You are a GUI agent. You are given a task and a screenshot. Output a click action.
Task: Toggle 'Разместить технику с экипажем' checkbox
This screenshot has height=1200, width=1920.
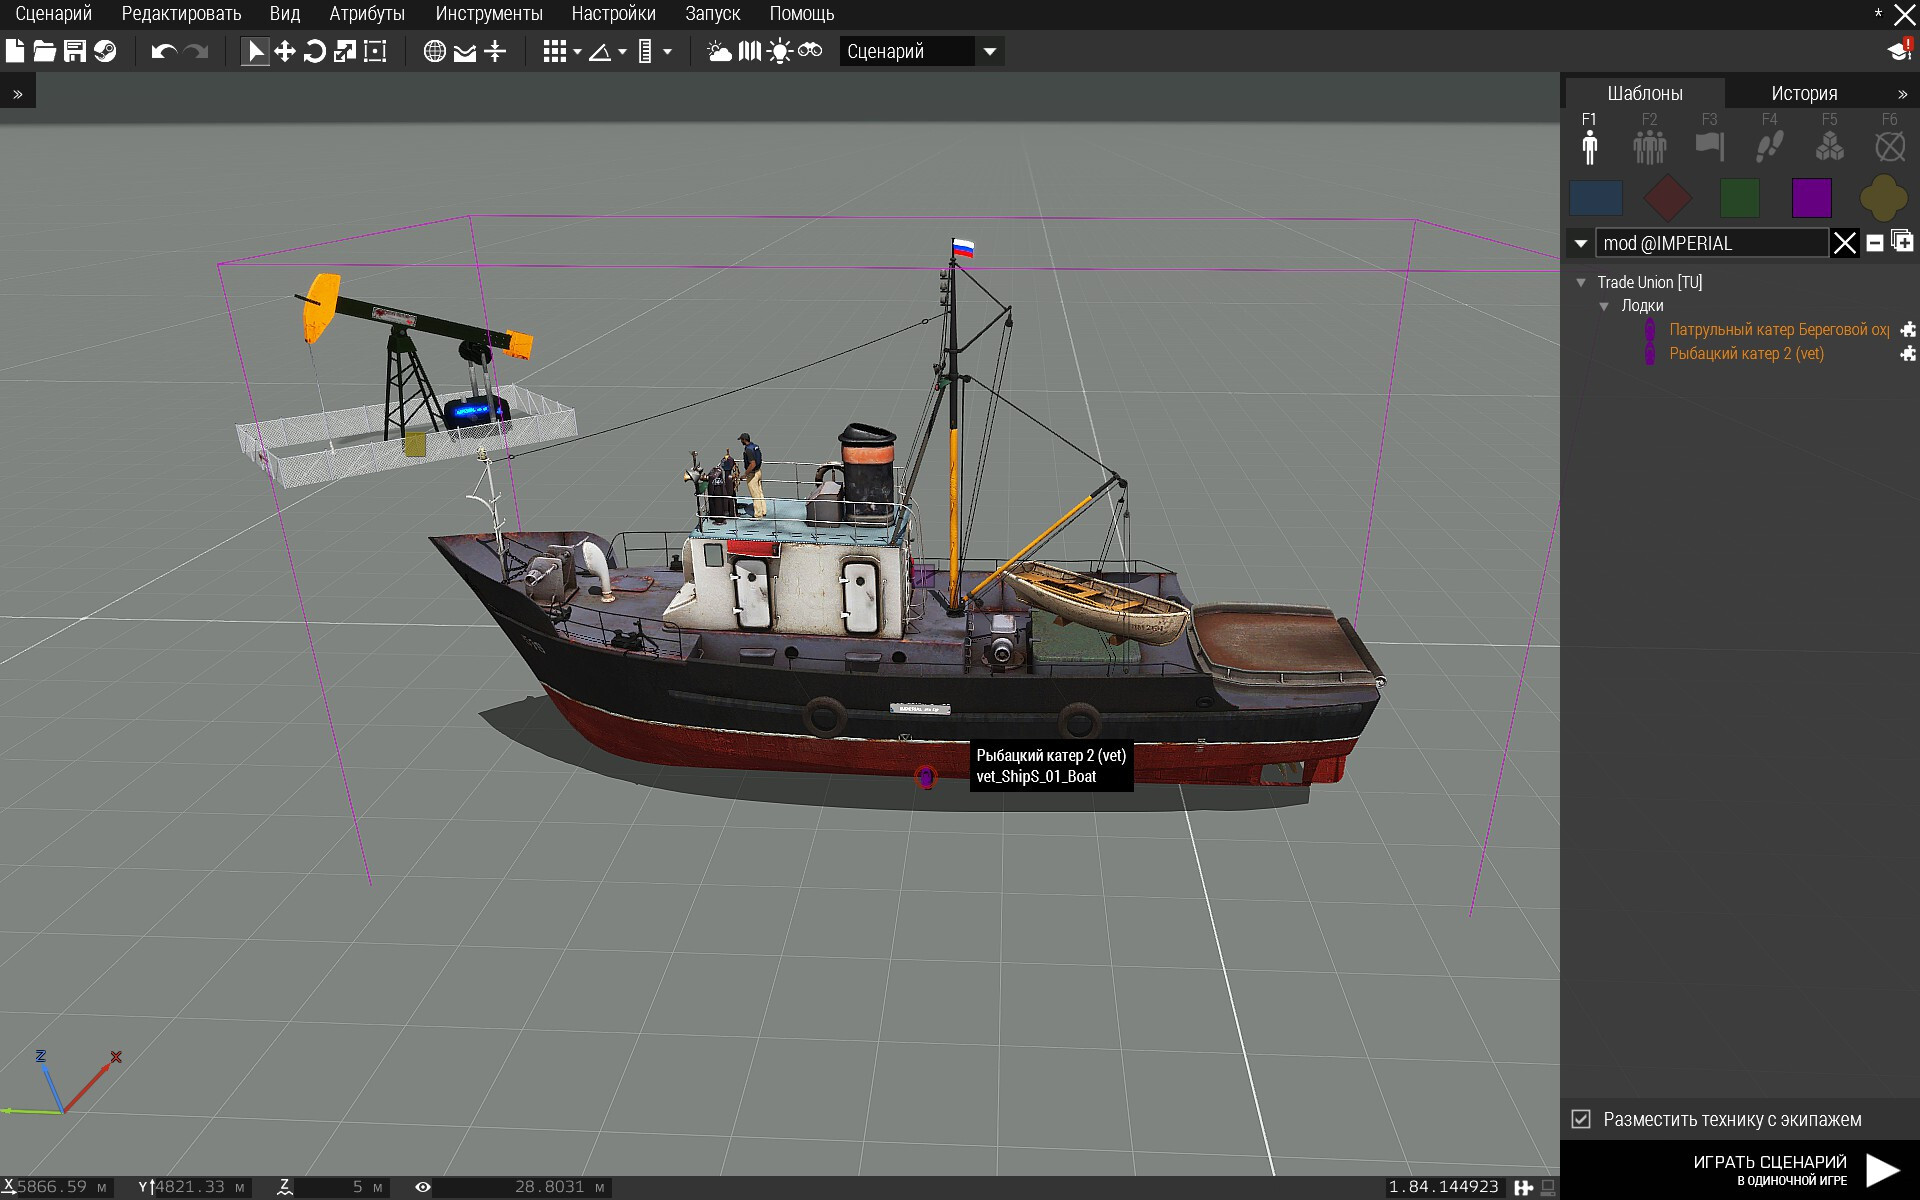pyautogui.click(x=1581, y=1119)
